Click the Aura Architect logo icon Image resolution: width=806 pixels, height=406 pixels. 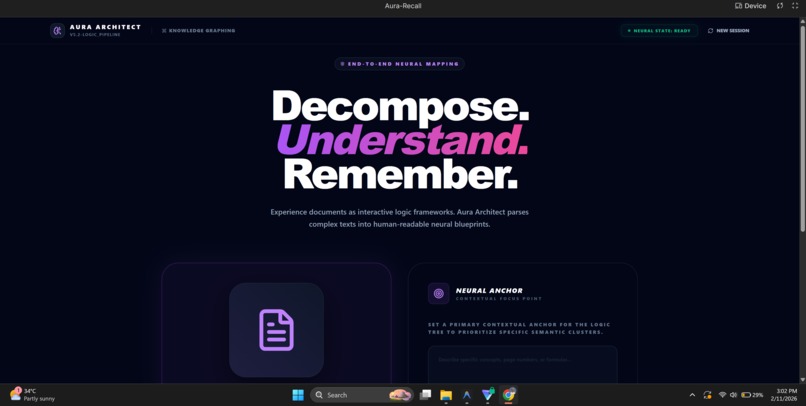pyautogui.click(x=58, y=30)
